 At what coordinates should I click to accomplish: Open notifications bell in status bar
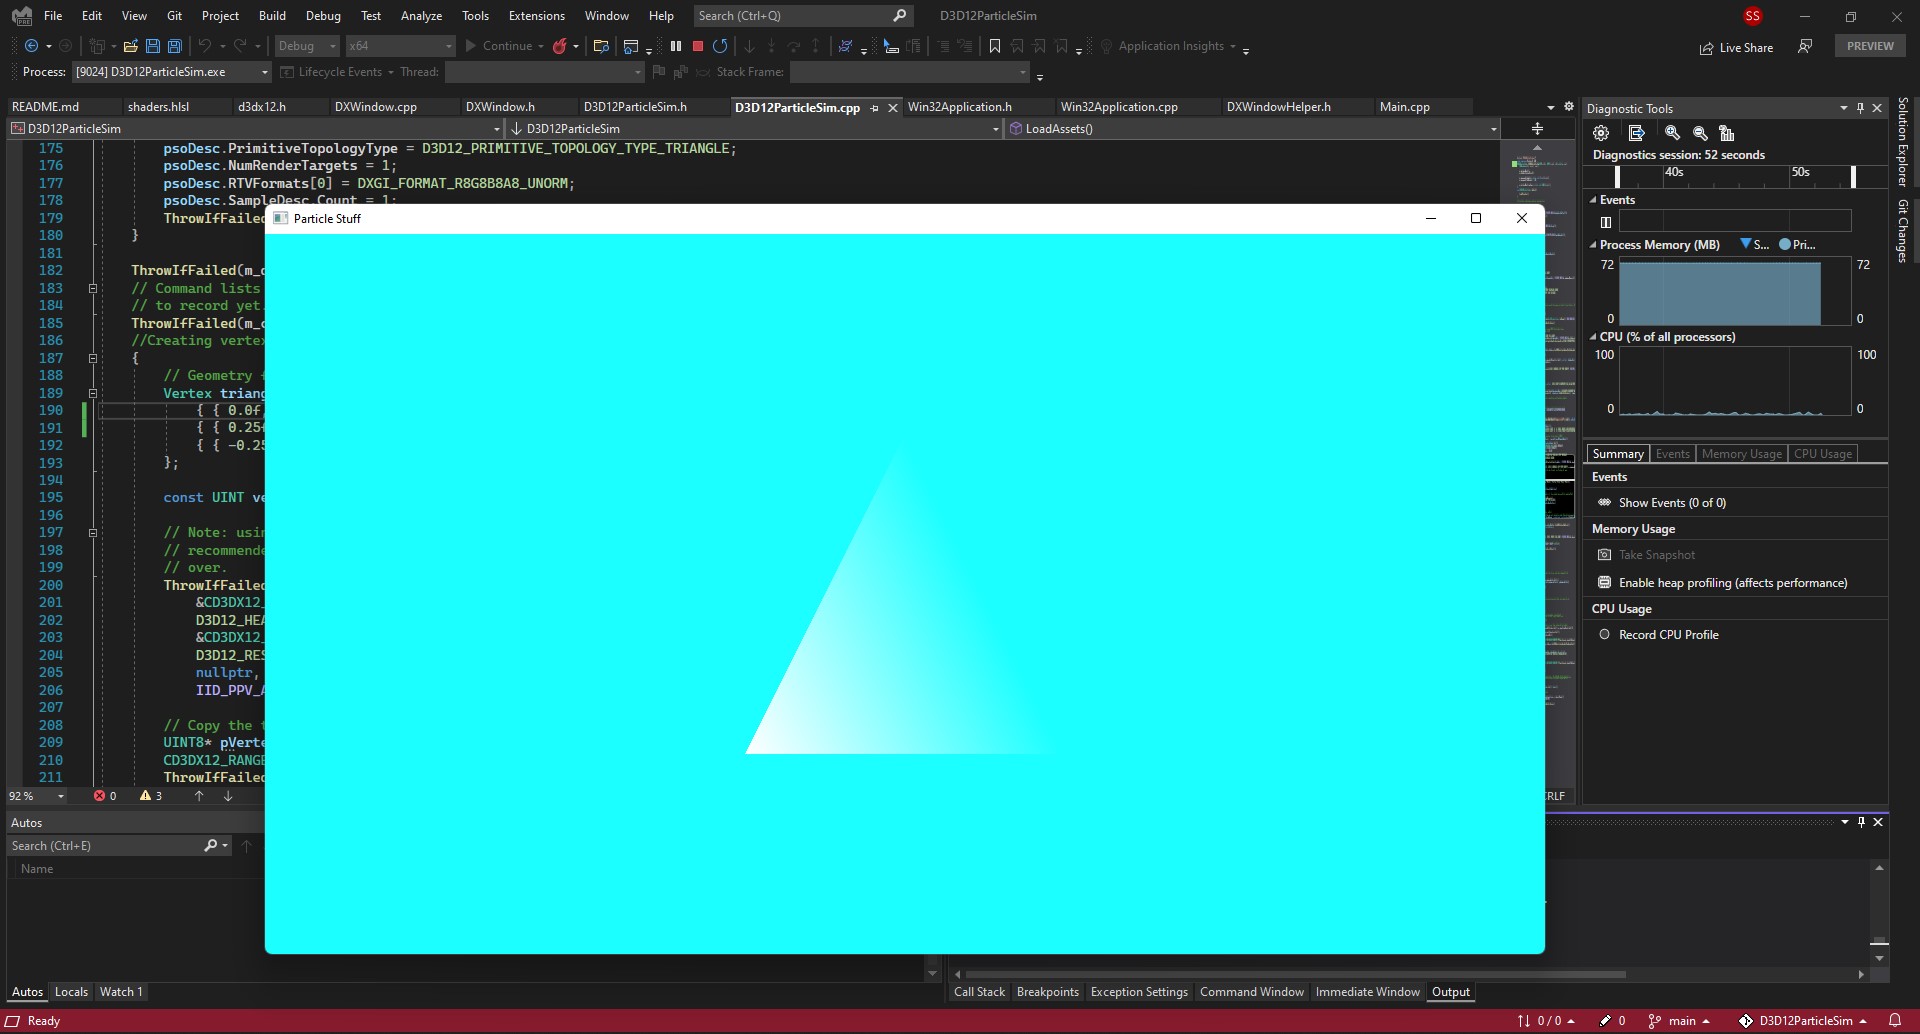tap(1895, 1021)
